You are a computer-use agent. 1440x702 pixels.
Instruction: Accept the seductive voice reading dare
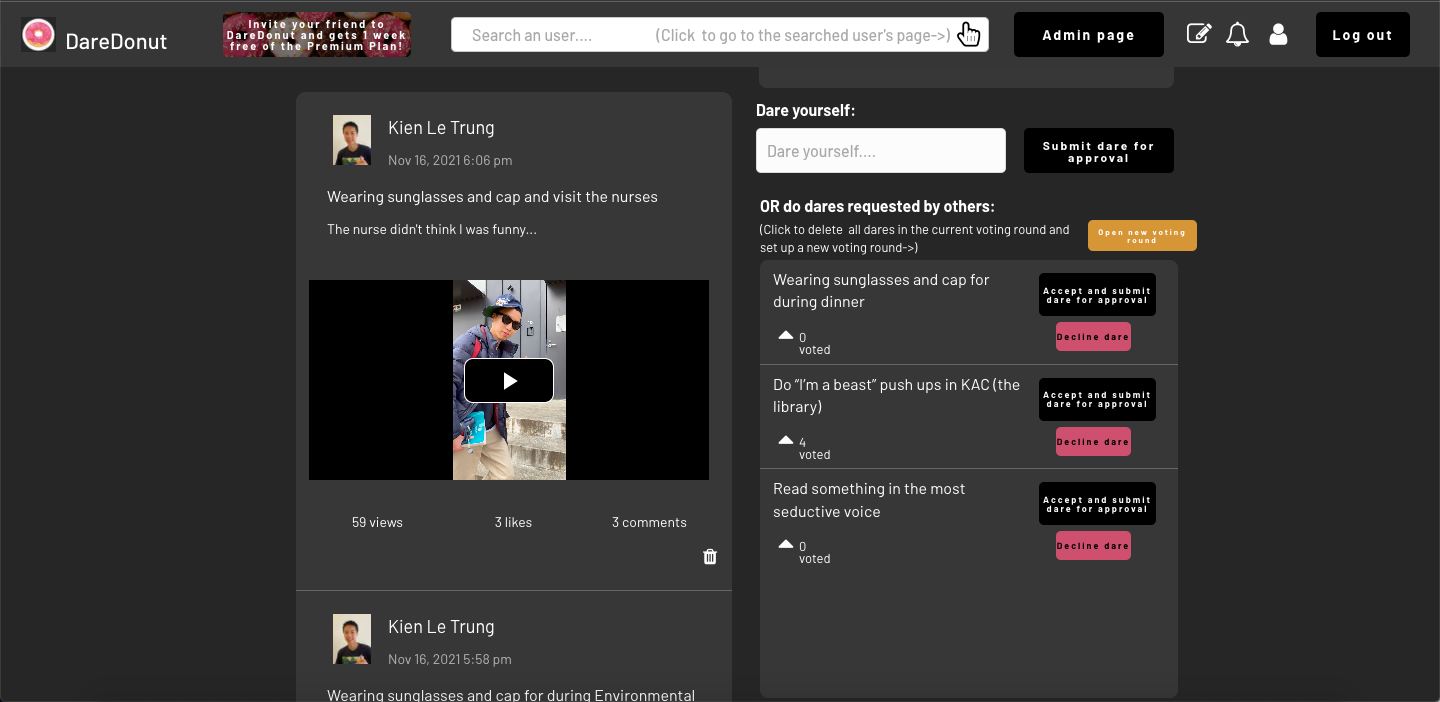(1097, 504)
